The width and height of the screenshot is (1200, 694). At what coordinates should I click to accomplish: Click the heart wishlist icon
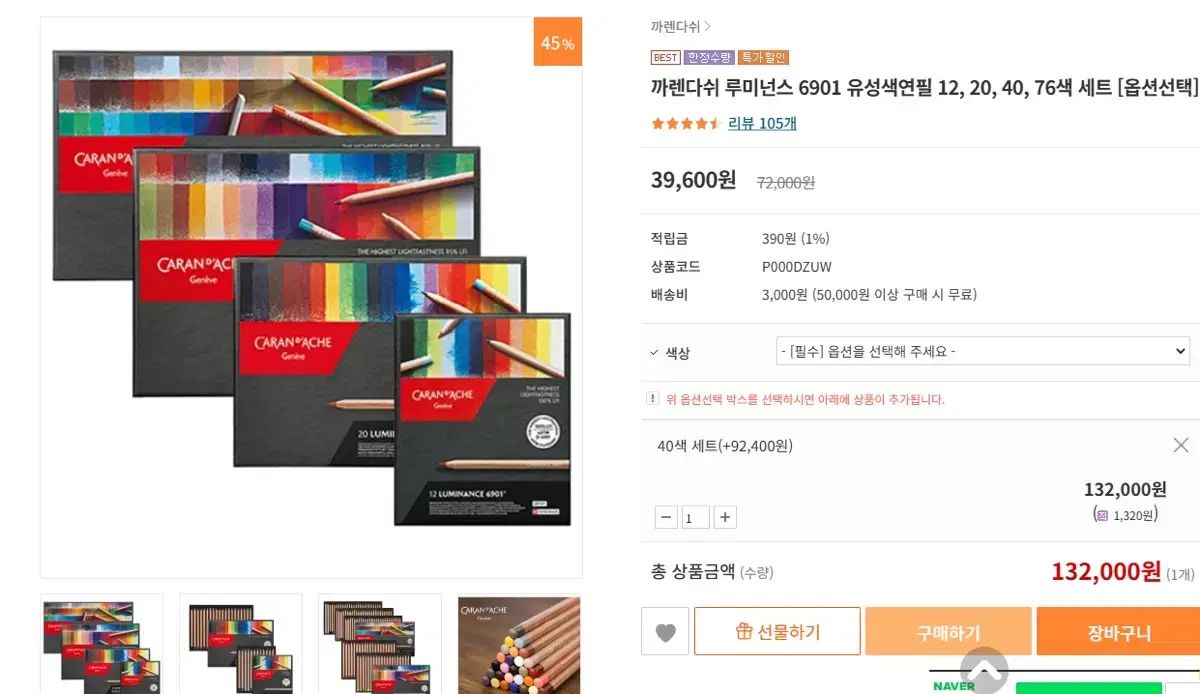tap(665, 632)
